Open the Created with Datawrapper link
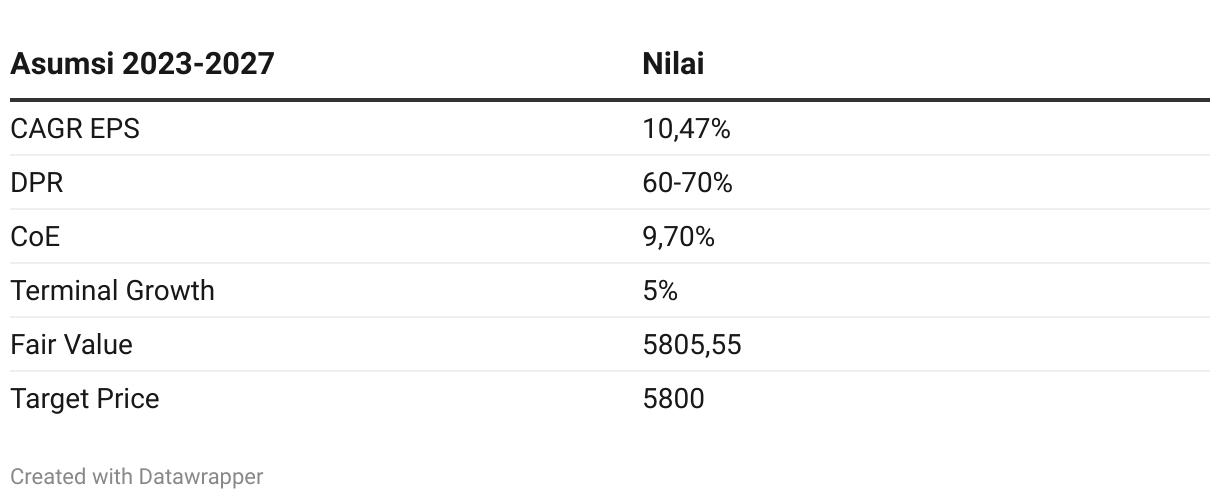This screenshot has height=500, width=1220. point(137,477)
